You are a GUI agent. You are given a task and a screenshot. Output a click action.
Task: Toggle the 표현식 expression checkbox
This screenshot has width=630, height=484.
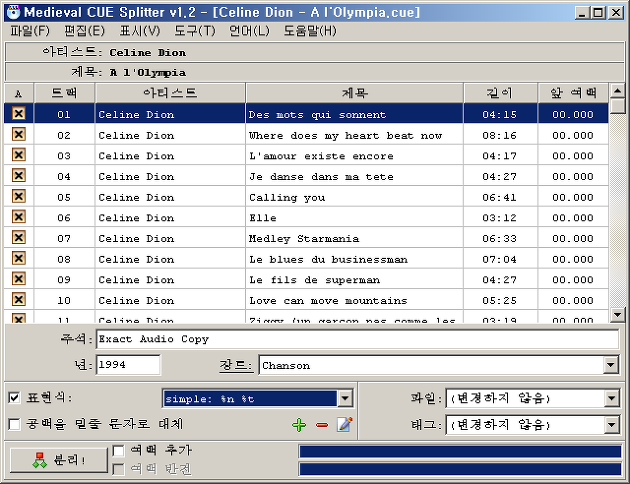[x=14, y=398]
